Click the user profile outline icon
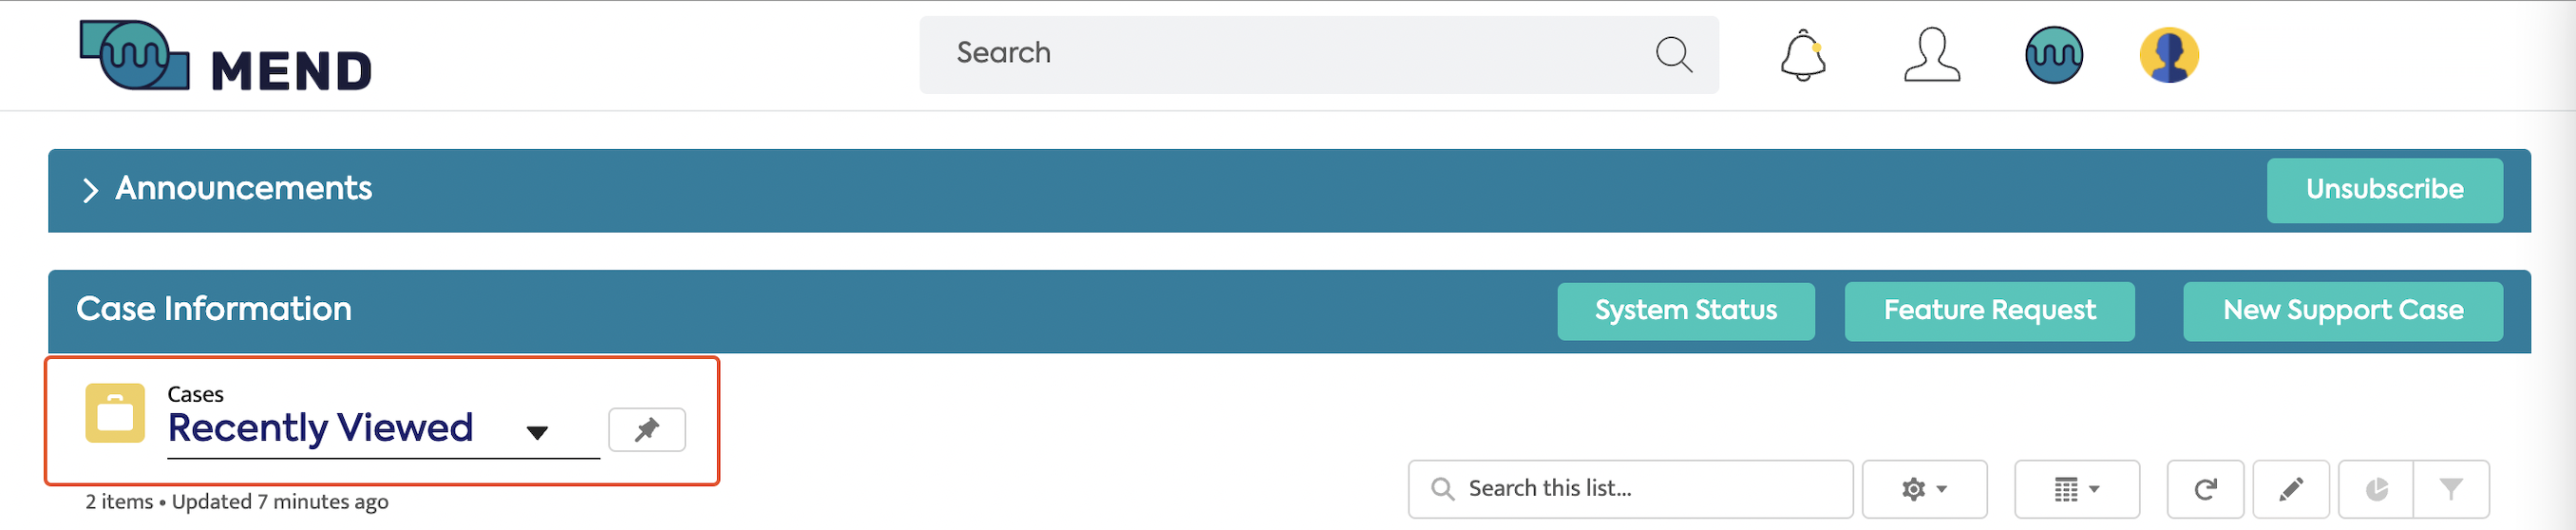 (x=1931, y=55)
